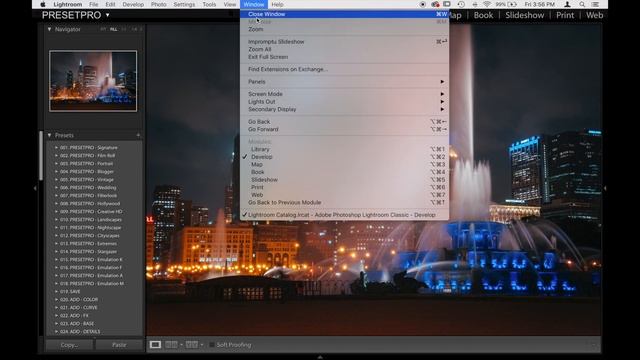The width and height of the screenshot is (640, 360).
Task: Open the Panels submenu
Action: click(344, 82)
